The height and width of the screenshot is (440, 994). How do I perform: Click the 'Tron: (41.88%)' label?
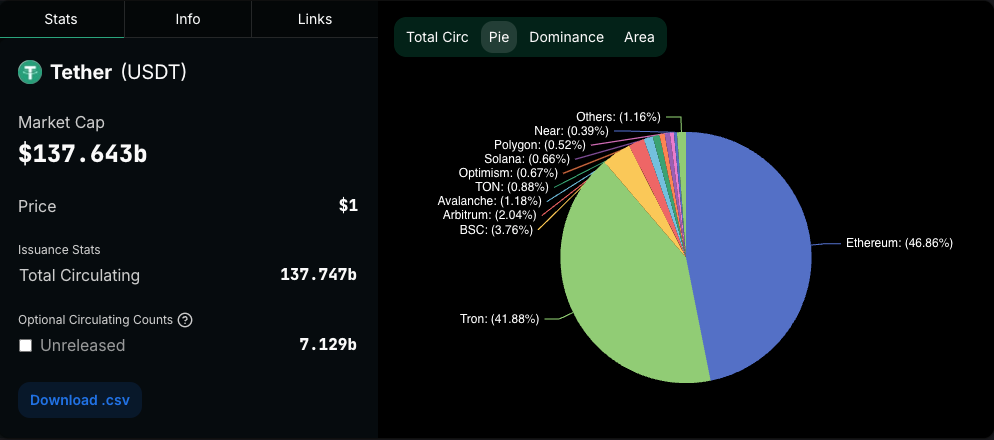[x=499, y=319]
